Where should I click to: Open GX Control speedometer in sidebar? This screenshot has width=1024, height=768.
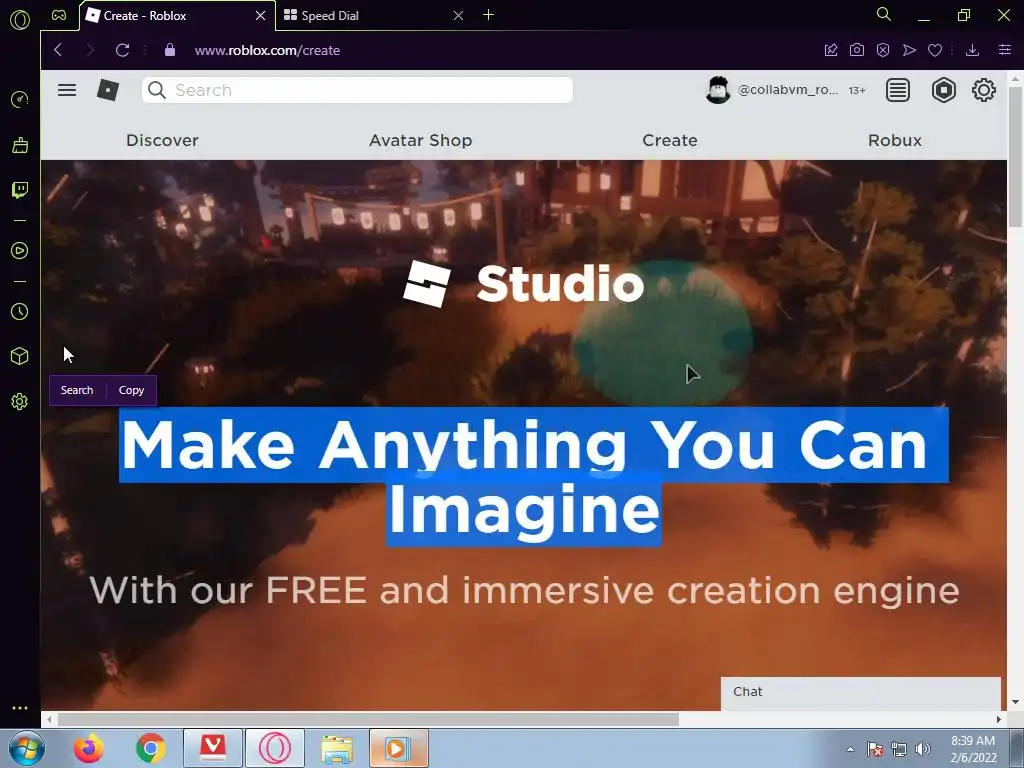20,99
